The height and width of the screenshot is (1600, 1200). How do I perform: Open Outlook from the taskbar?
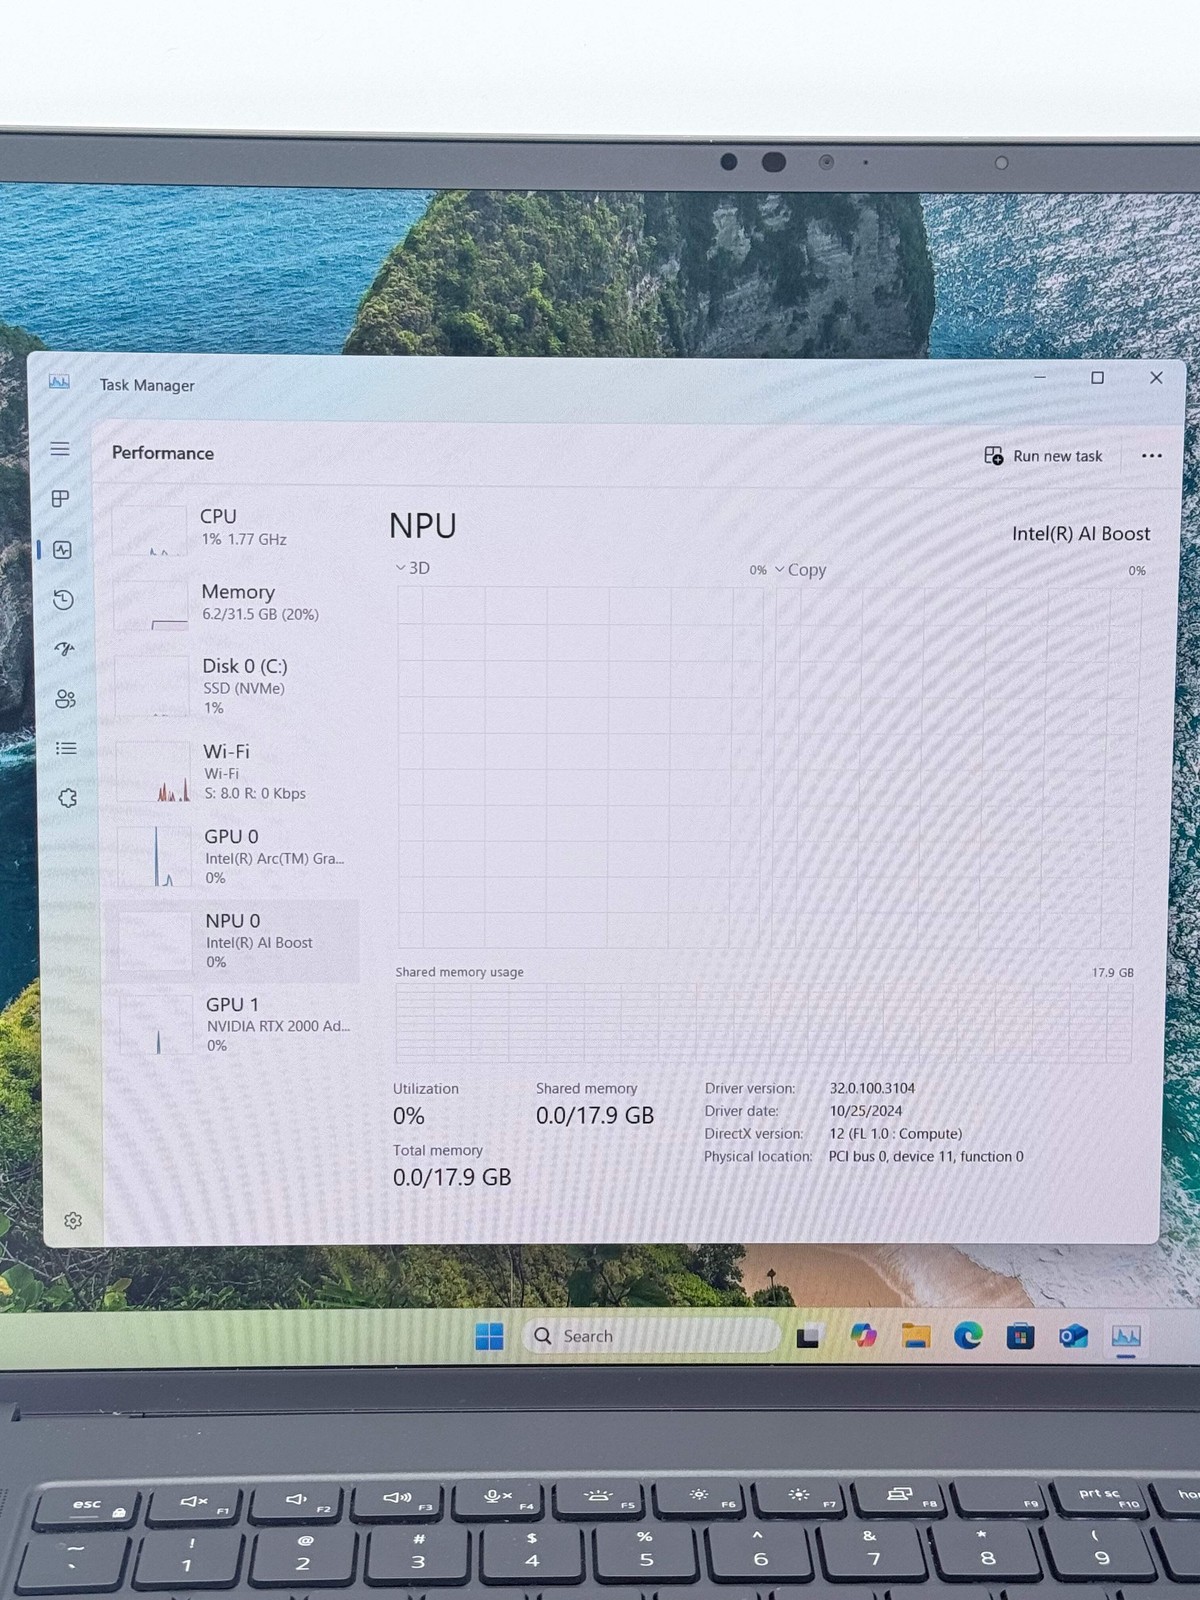(1073, 1336)
